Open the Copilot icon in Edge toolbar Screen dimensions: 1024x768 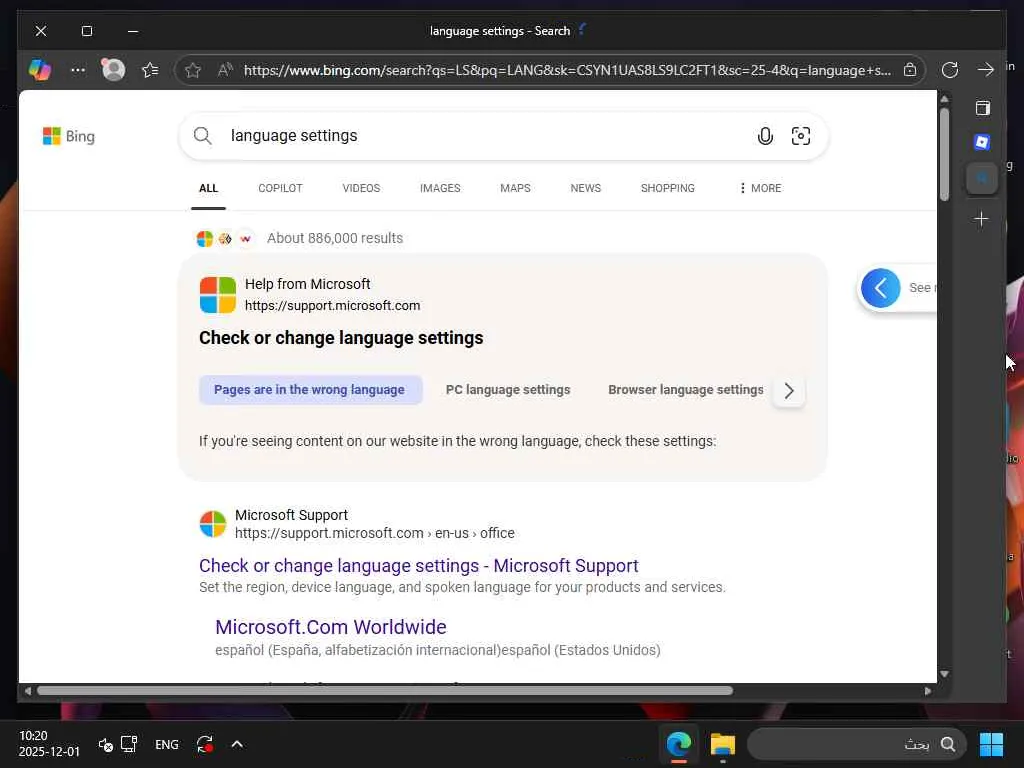tap(40, 69)
